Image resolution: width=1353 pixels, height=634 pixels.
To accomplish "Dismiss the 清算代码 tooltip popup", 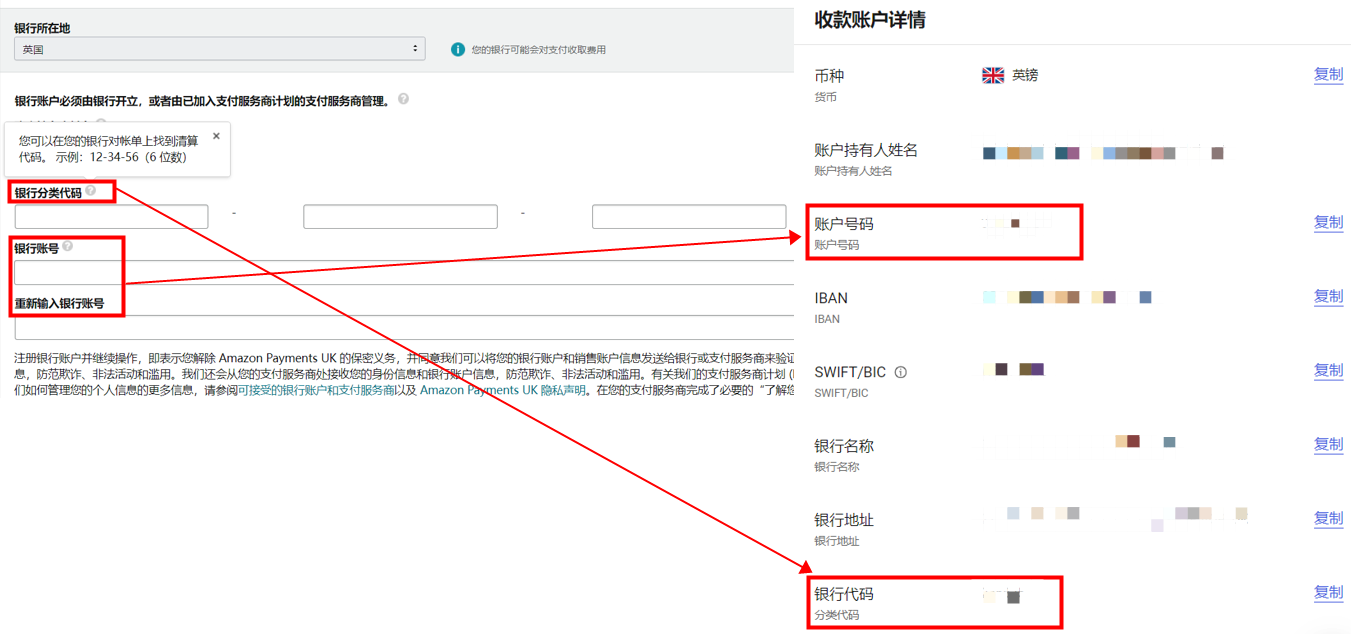I will click(x=216, y=136).
